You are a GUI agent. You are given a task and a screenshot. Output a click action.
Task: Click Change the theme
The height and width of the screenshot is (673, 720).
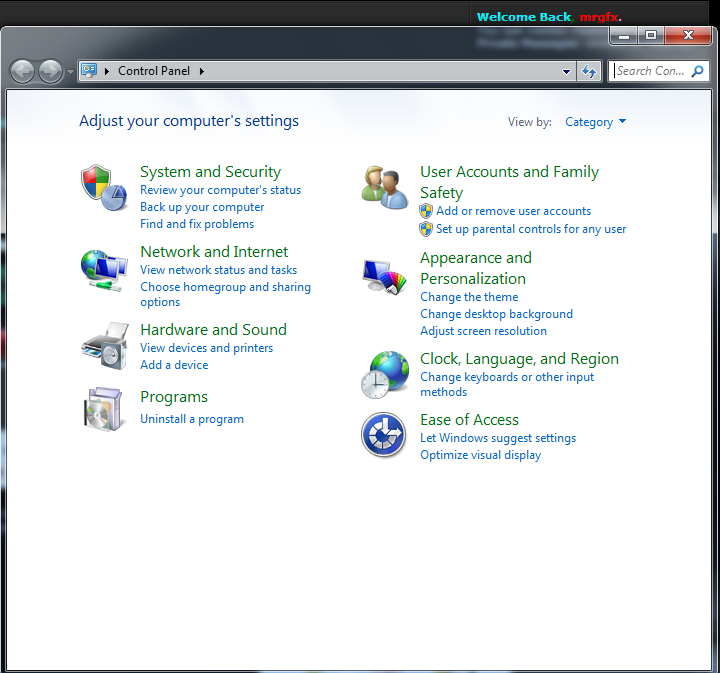pyautogui.click(x=469, y=297)
